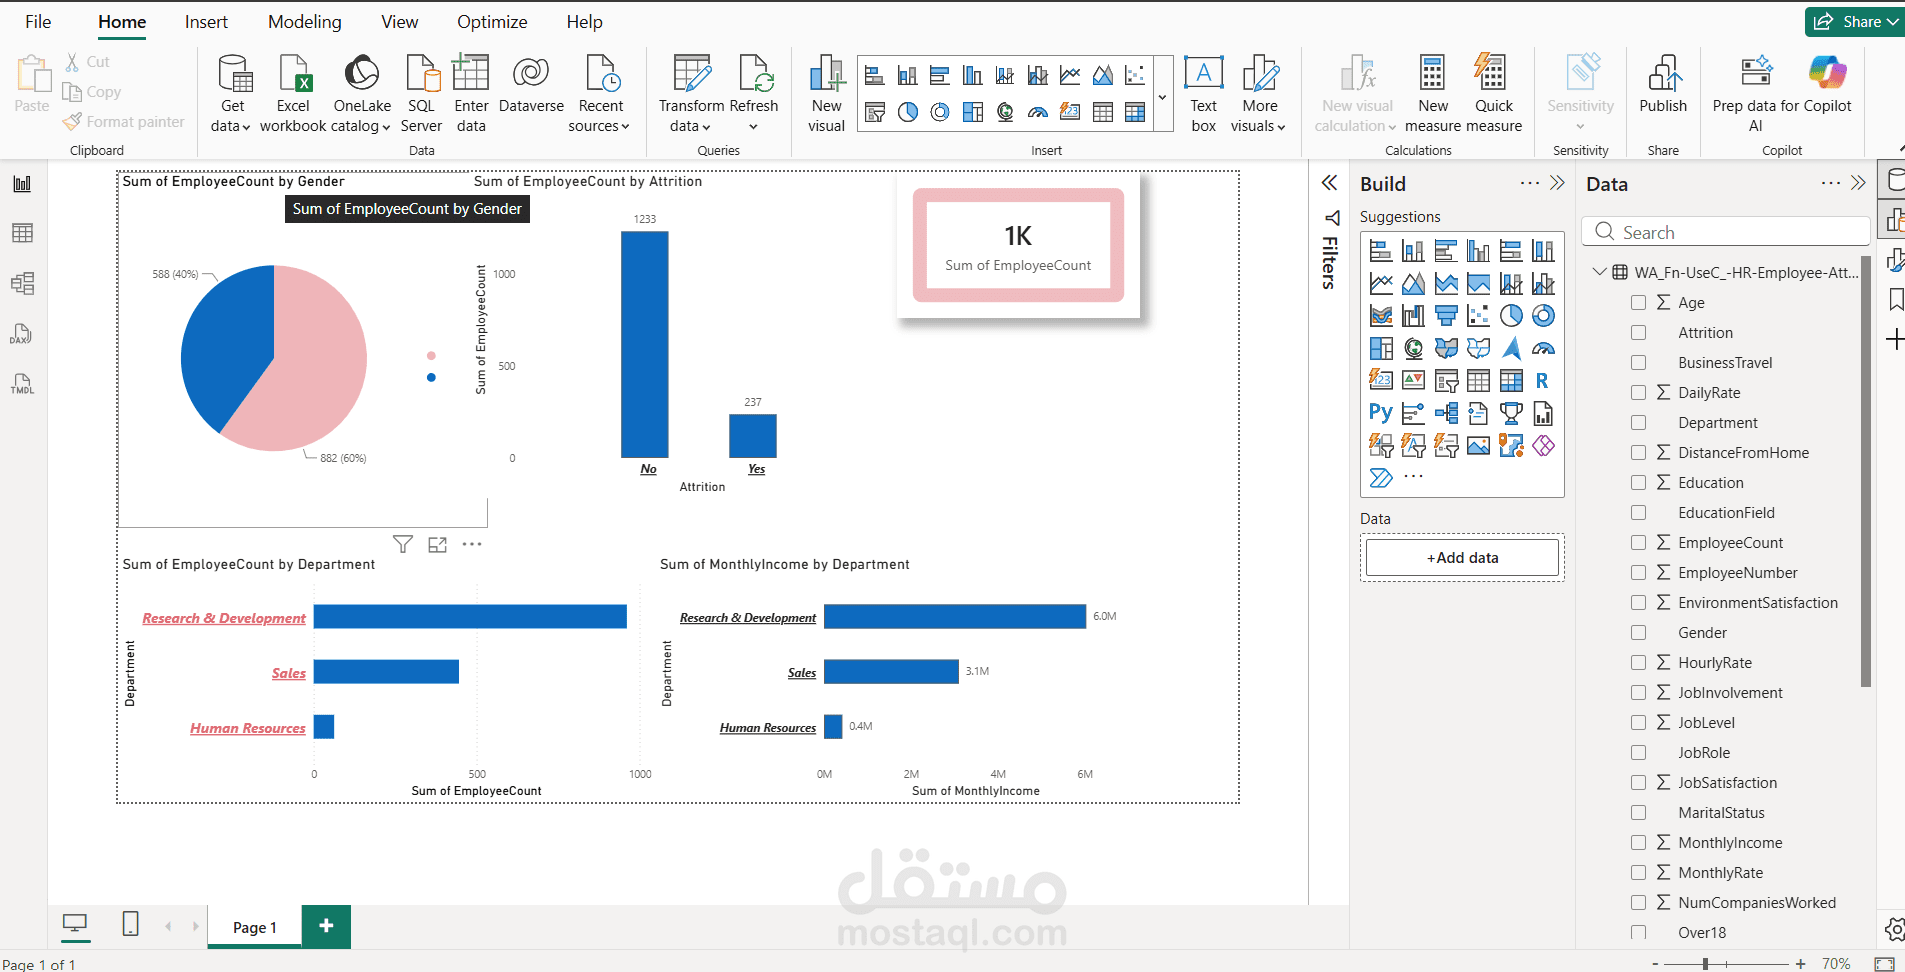Check the Attrition field checkbox

[1638, 332]
